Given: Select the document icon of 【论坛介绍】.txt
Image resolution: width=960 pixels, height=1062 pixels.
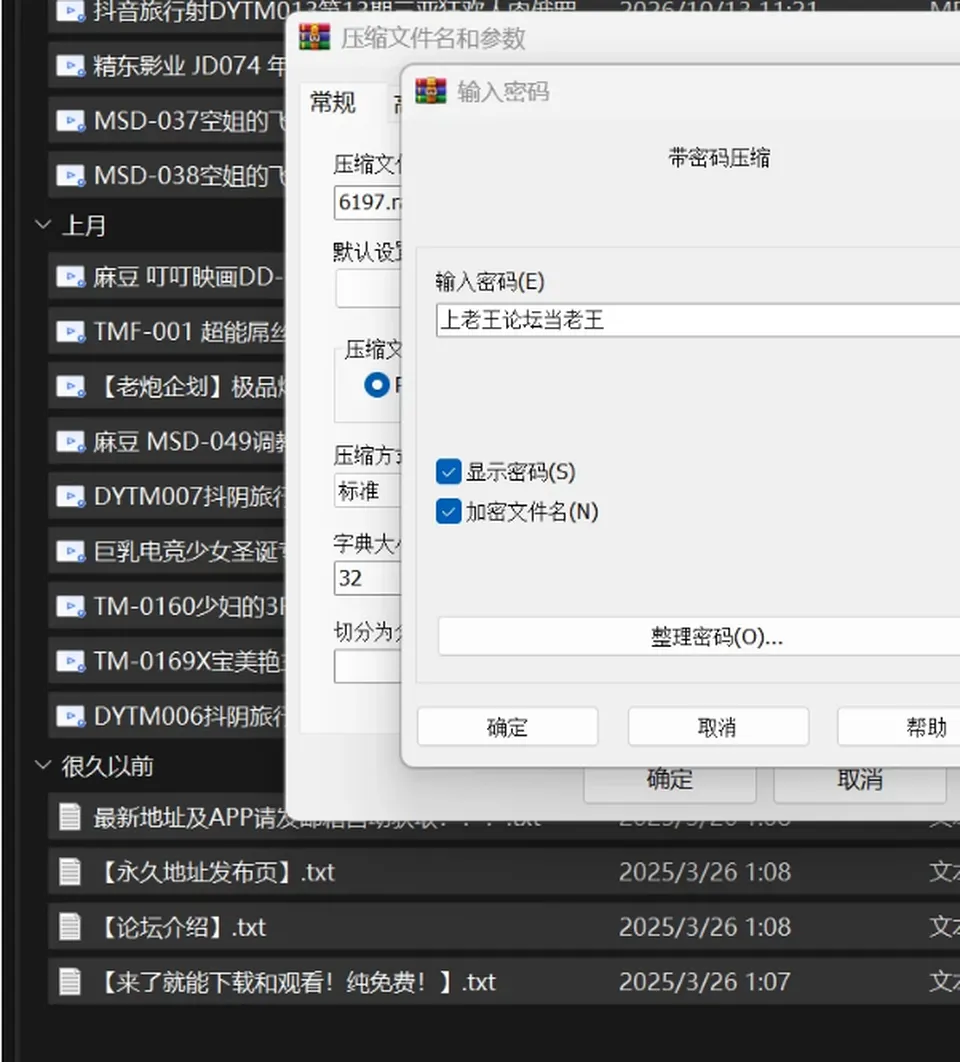Looking at the screenshot, I should 70,927.
